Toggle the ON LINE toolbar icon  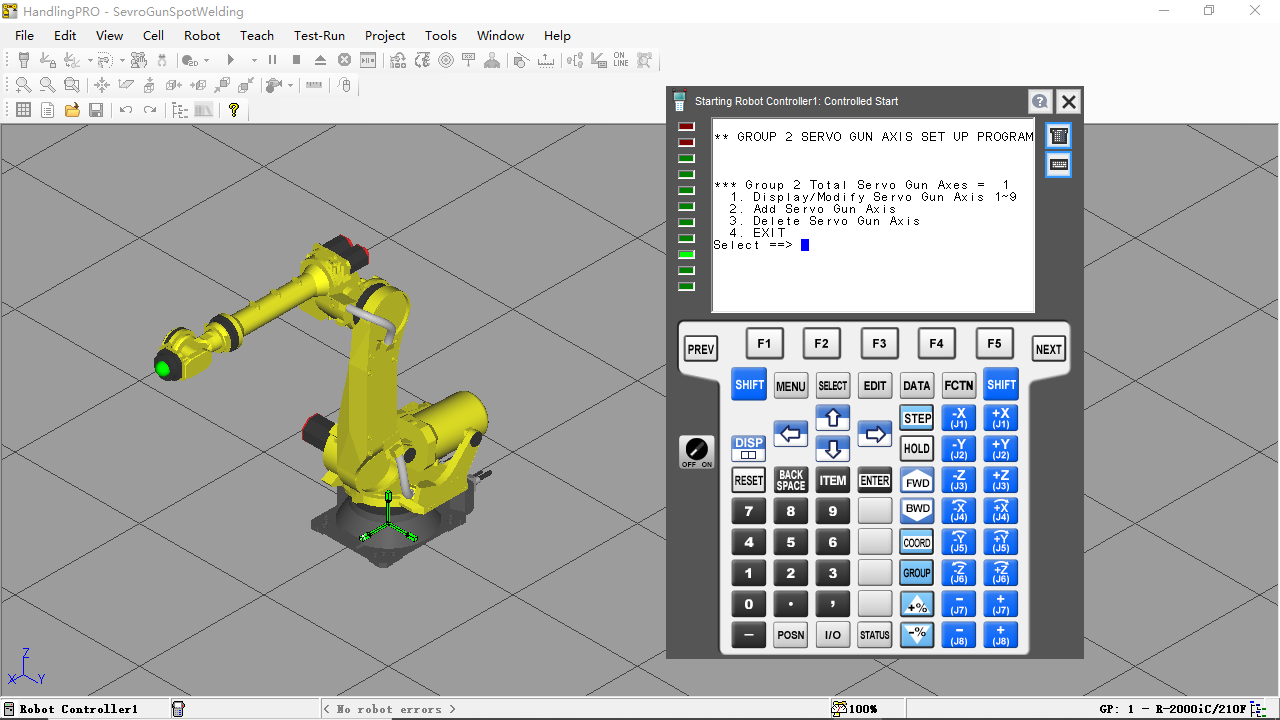tap(621, 60)
